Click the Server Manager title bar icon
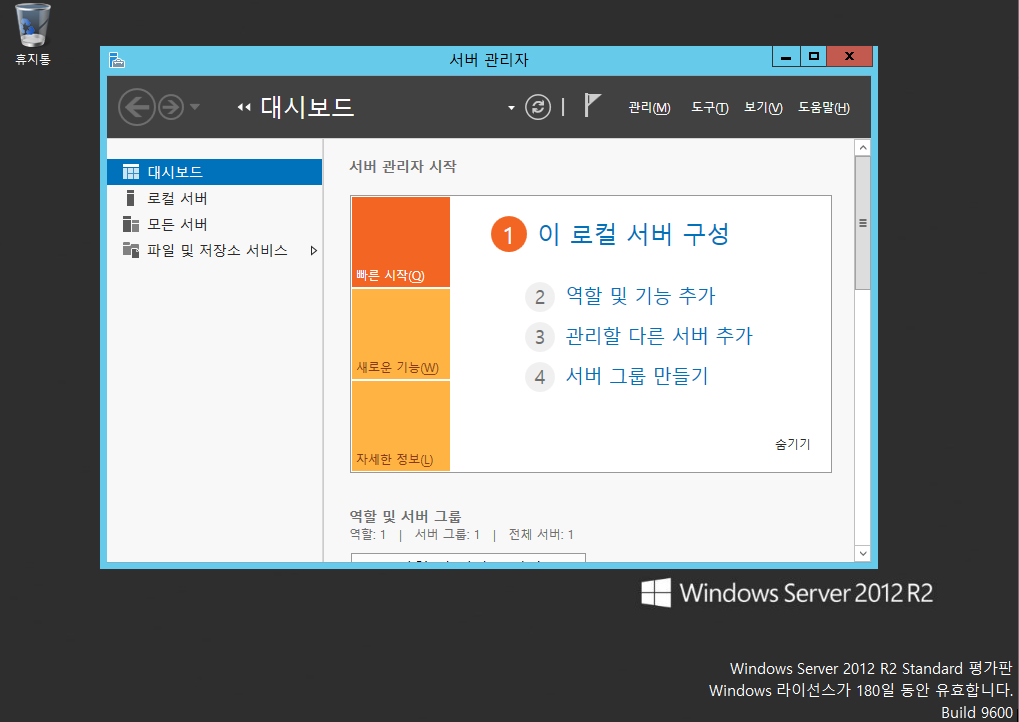This screenshot has width=1019, height=722. click(117, 60)
